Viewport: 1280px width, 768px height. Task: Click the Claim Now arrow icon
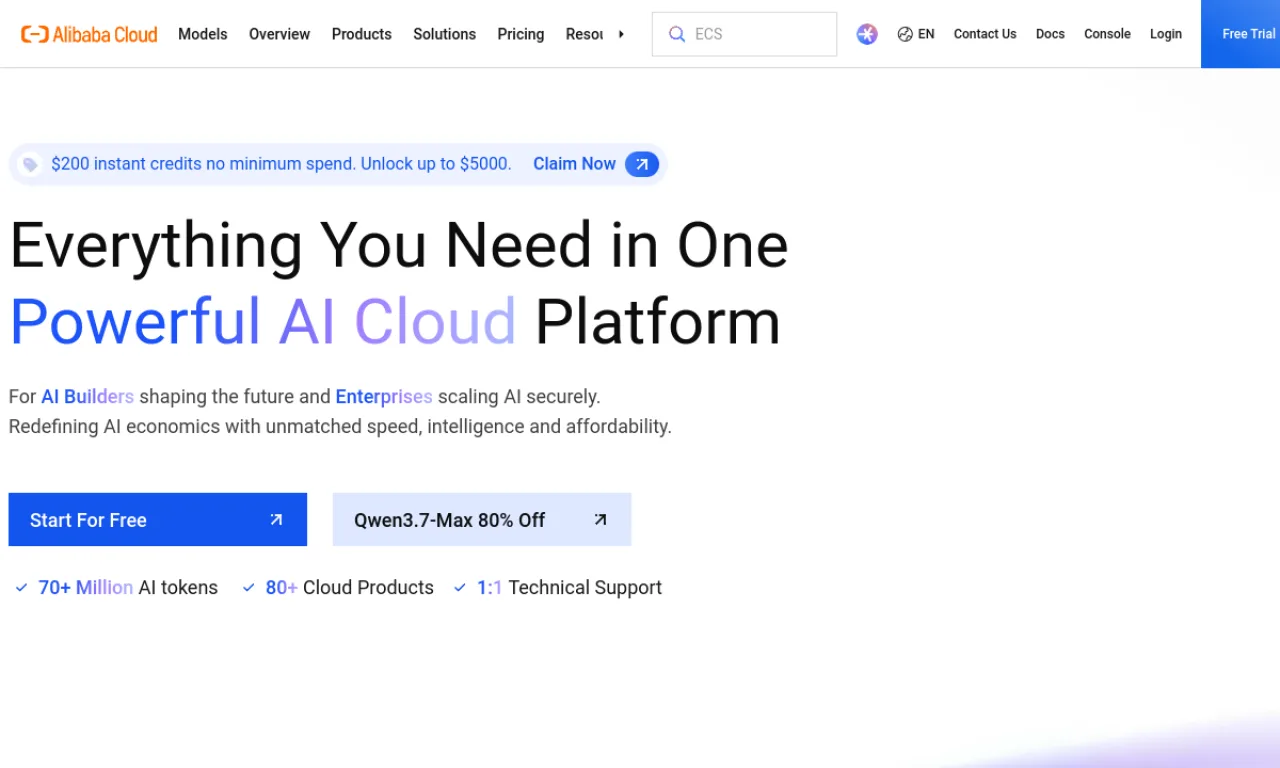642,164
